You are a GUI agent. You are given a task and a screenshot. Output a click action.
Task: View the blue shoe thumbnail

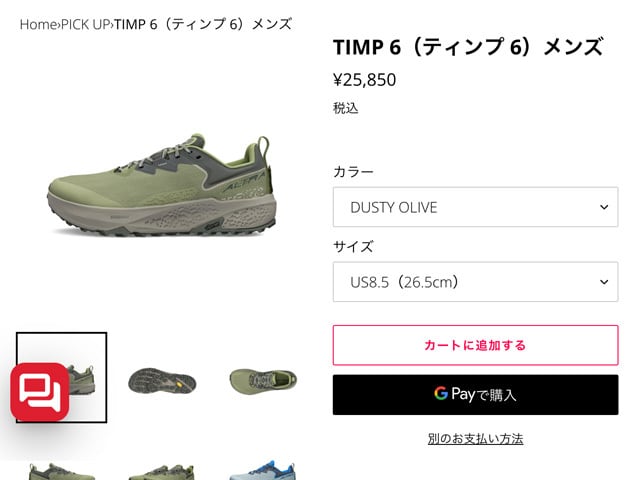click(x=262, y=470)
